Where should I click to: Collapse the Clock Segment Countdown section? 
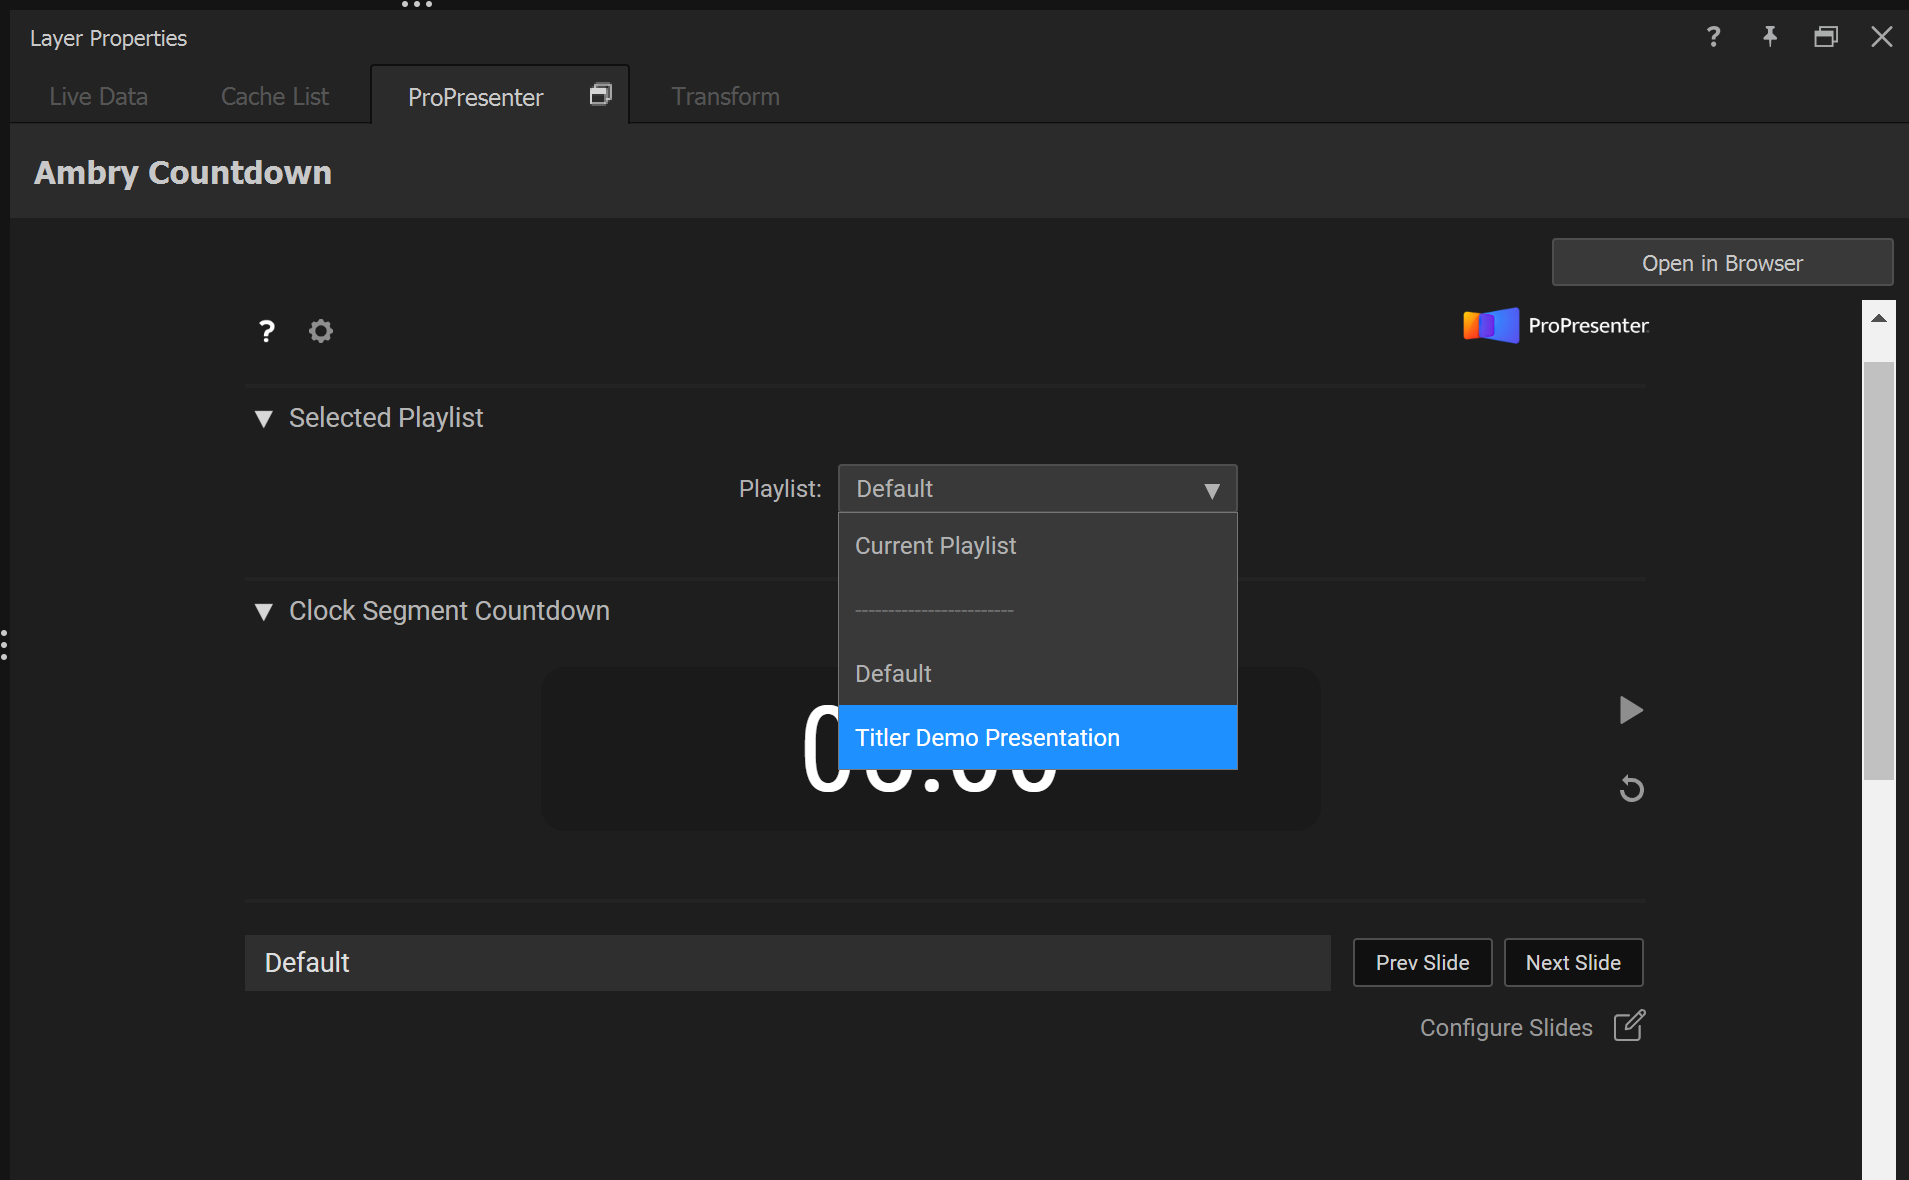pos(263,612)
